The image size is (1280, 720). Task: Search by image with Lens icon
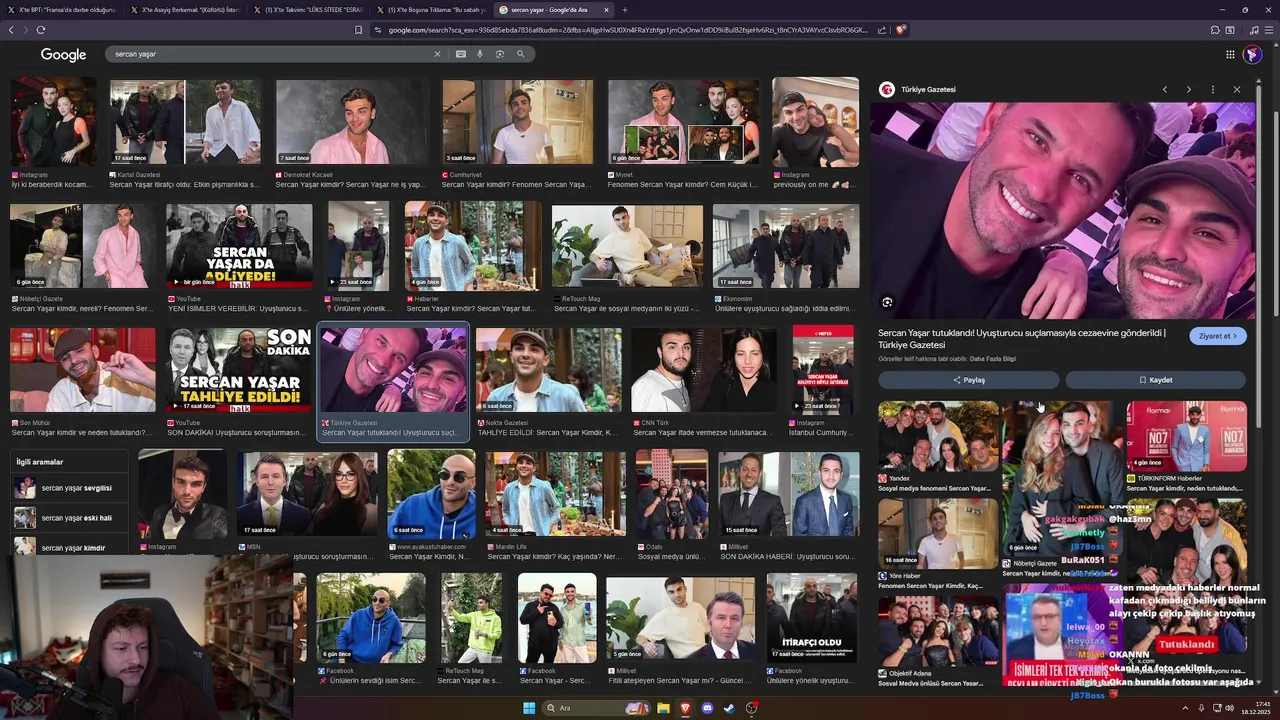(500, 54)
